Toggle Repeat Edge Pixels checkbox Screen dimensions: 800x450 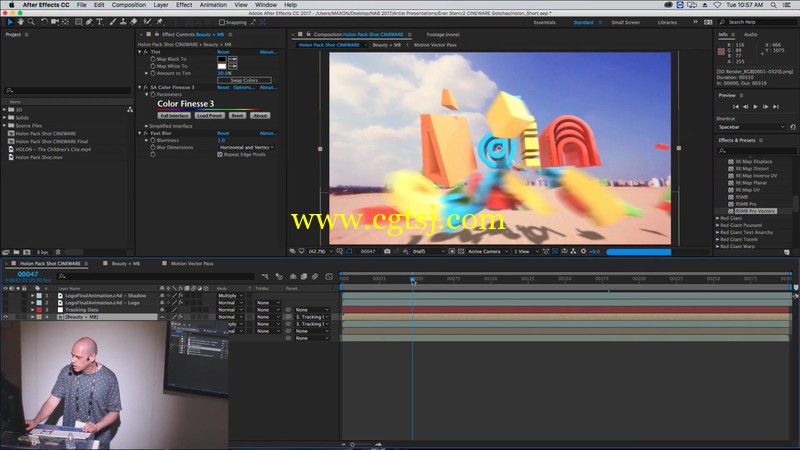coord(220,155)
